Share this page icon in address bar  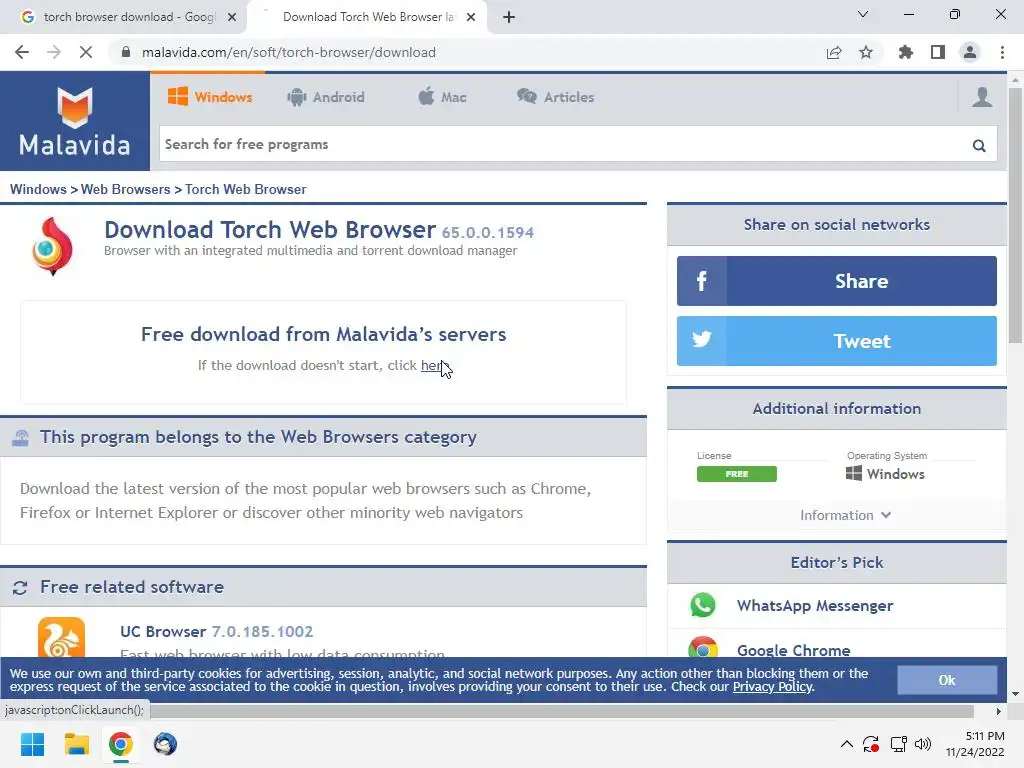834,52
